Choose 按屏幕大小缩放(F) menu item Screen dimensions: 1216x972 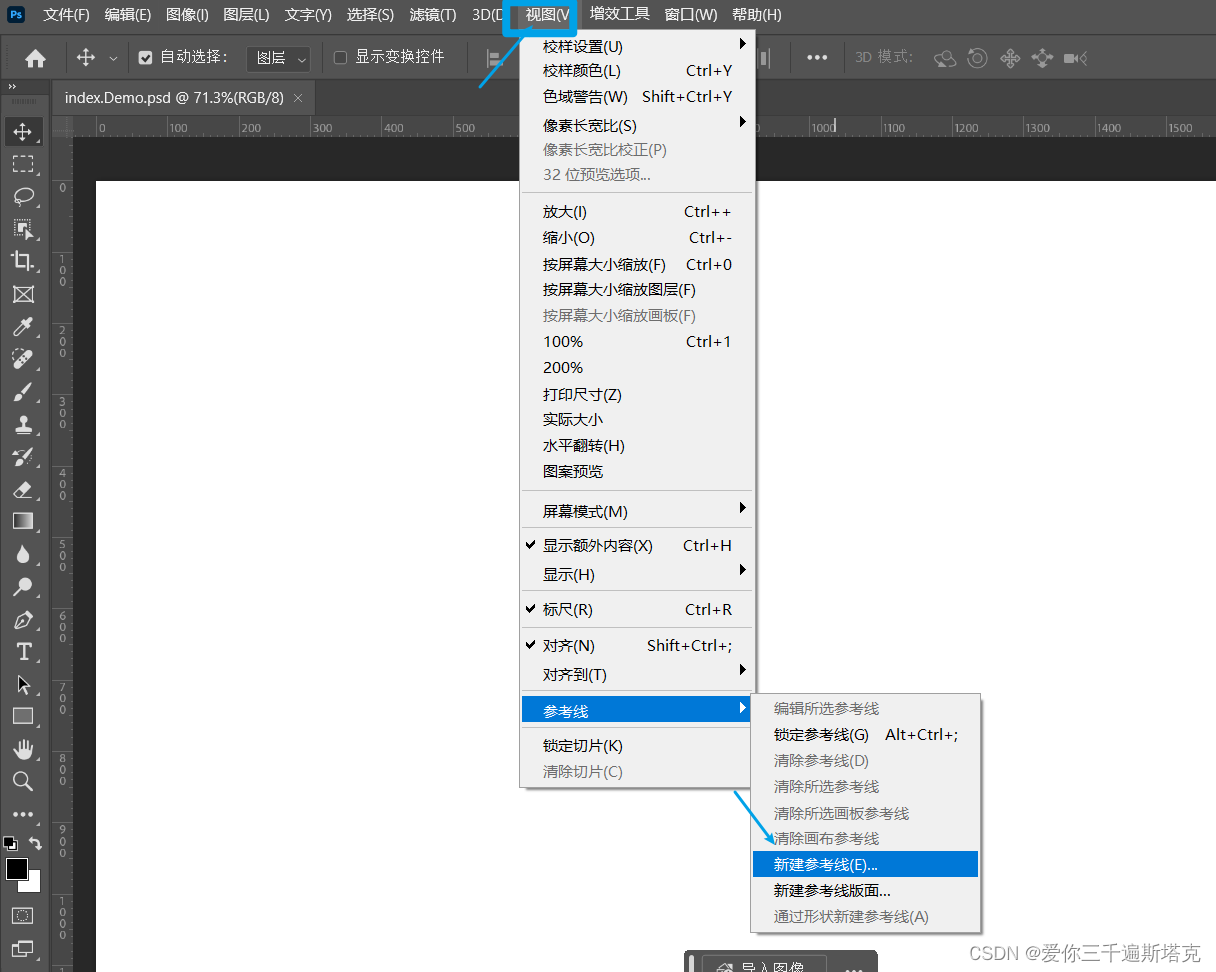click(638, 265)
